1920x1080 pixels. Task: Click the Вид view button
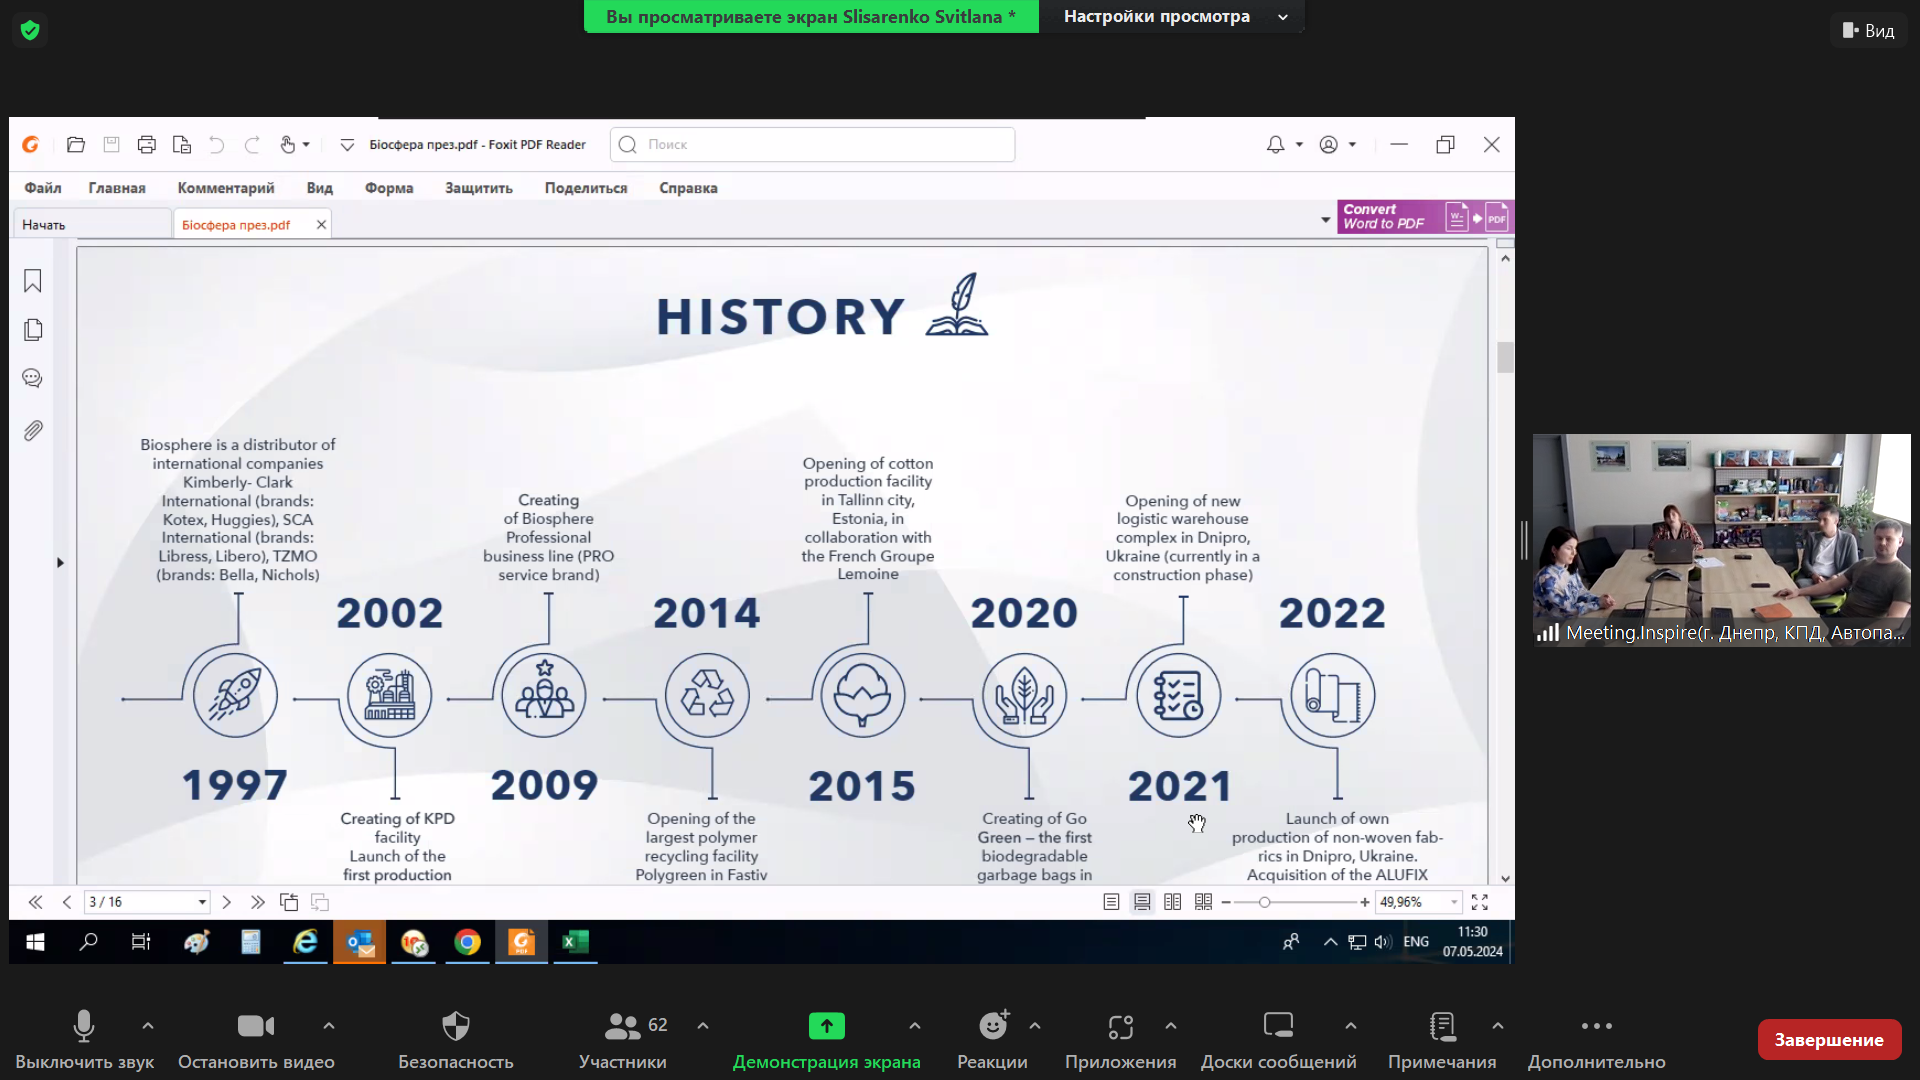(1868, 31)
